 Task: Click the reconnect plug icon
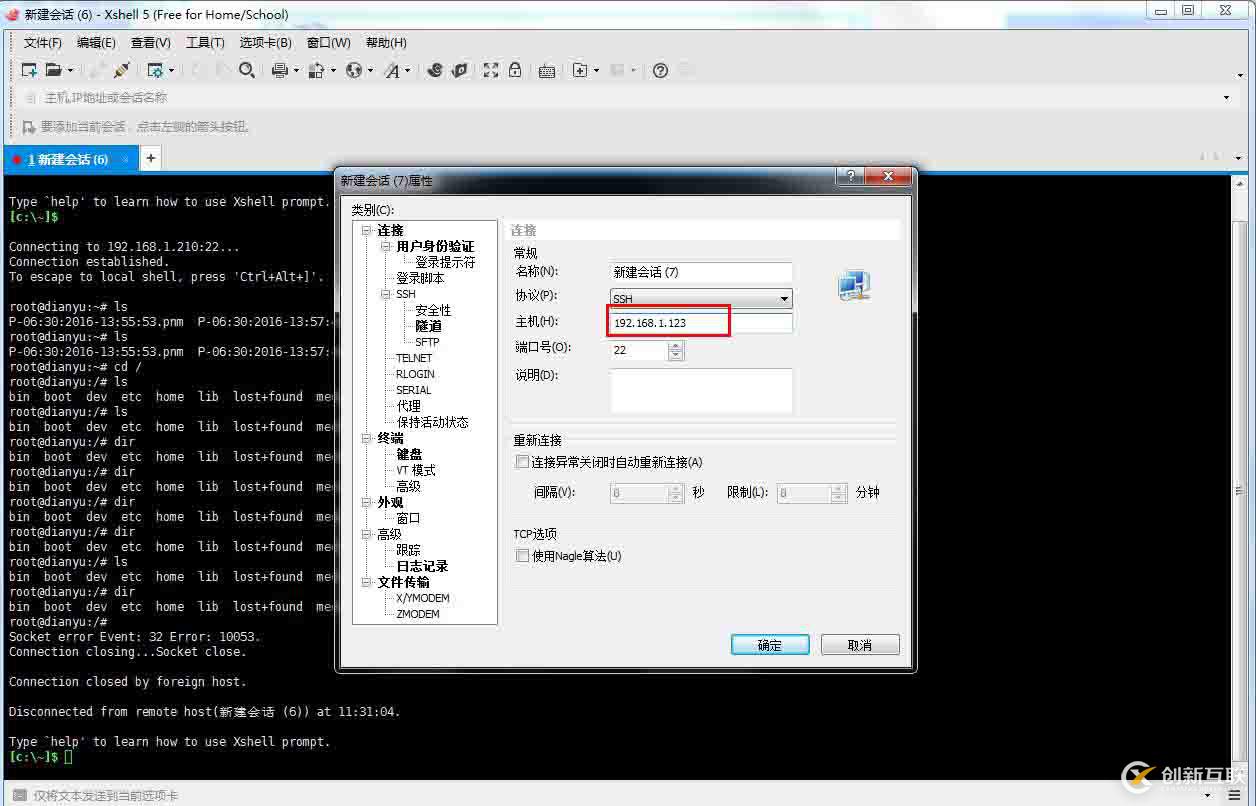(x=122, y=70)
